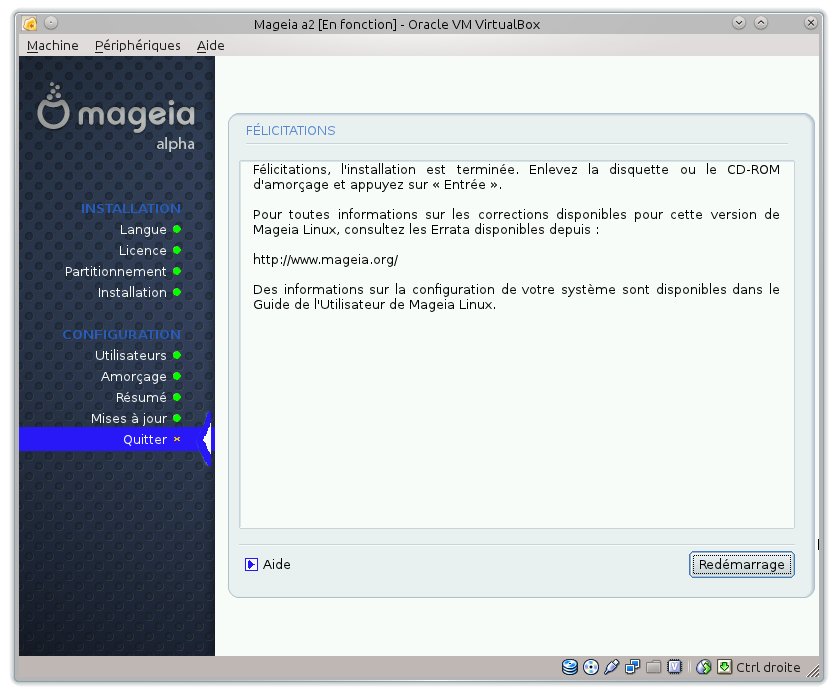Open the Aide menu in the menu bar

pyautogui.click(x=211, y=45)
